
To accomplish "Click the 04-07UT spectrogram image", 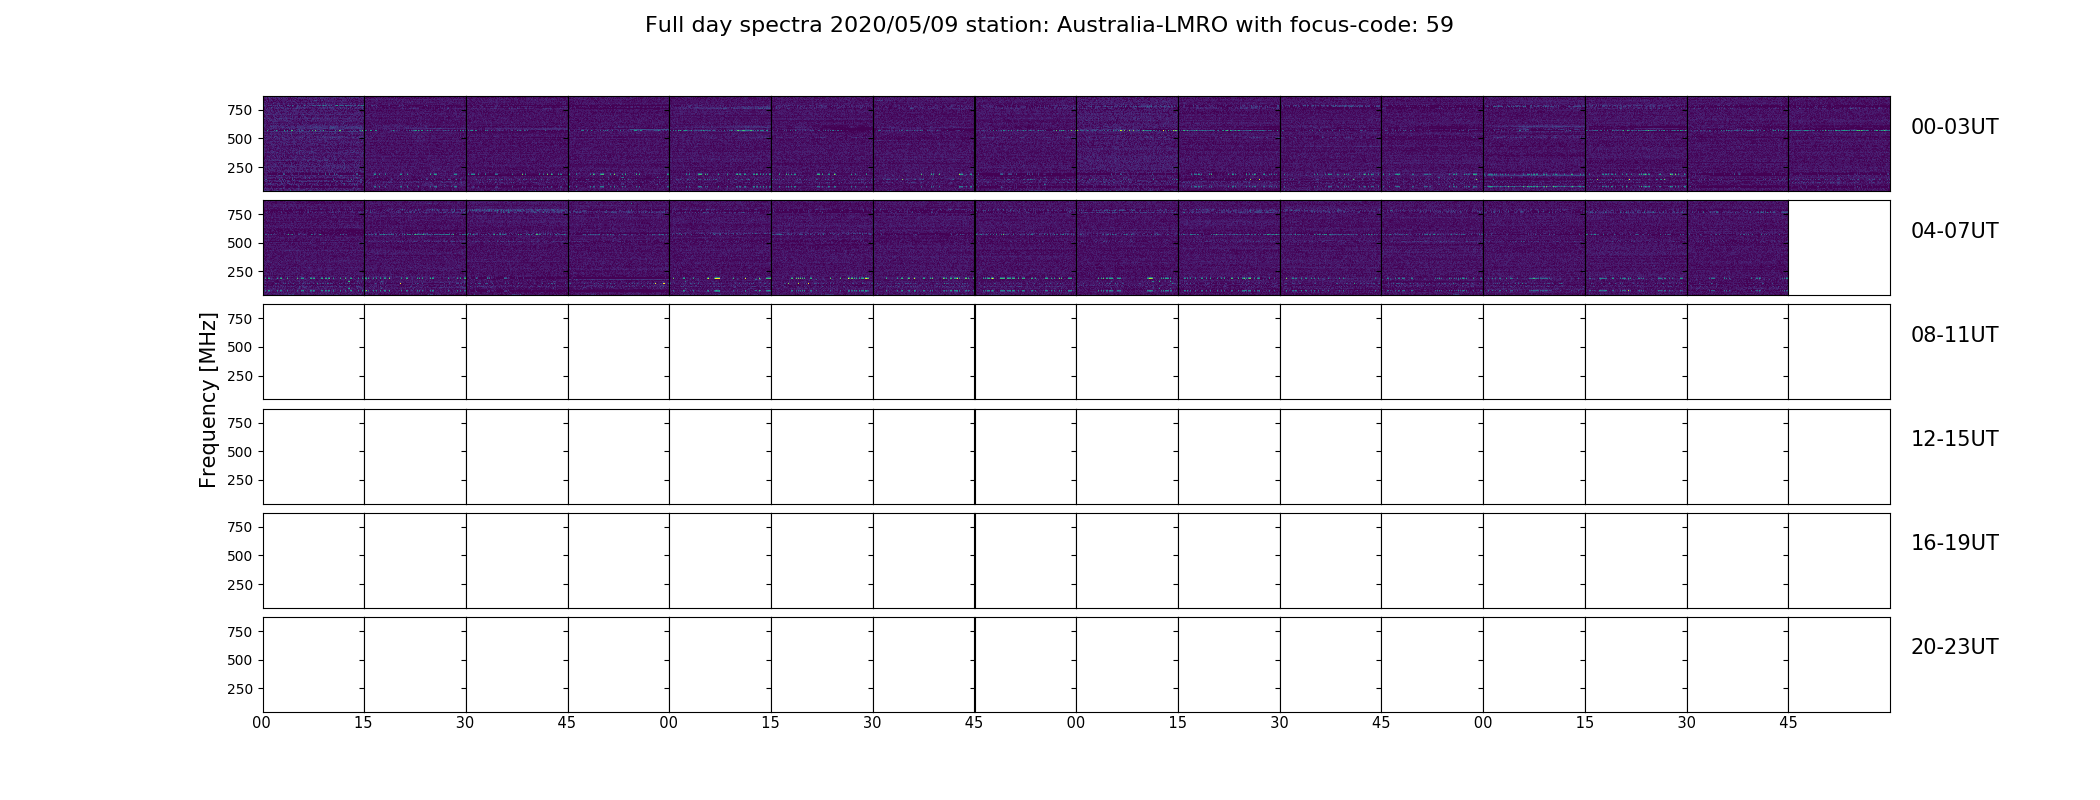I will tap(1025, 248).
